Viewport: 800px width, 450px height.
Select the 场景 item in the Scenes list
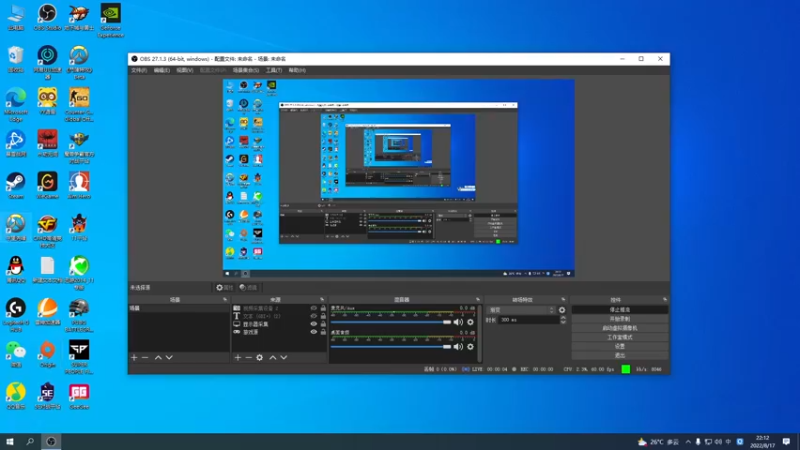[x=179, y=308]
